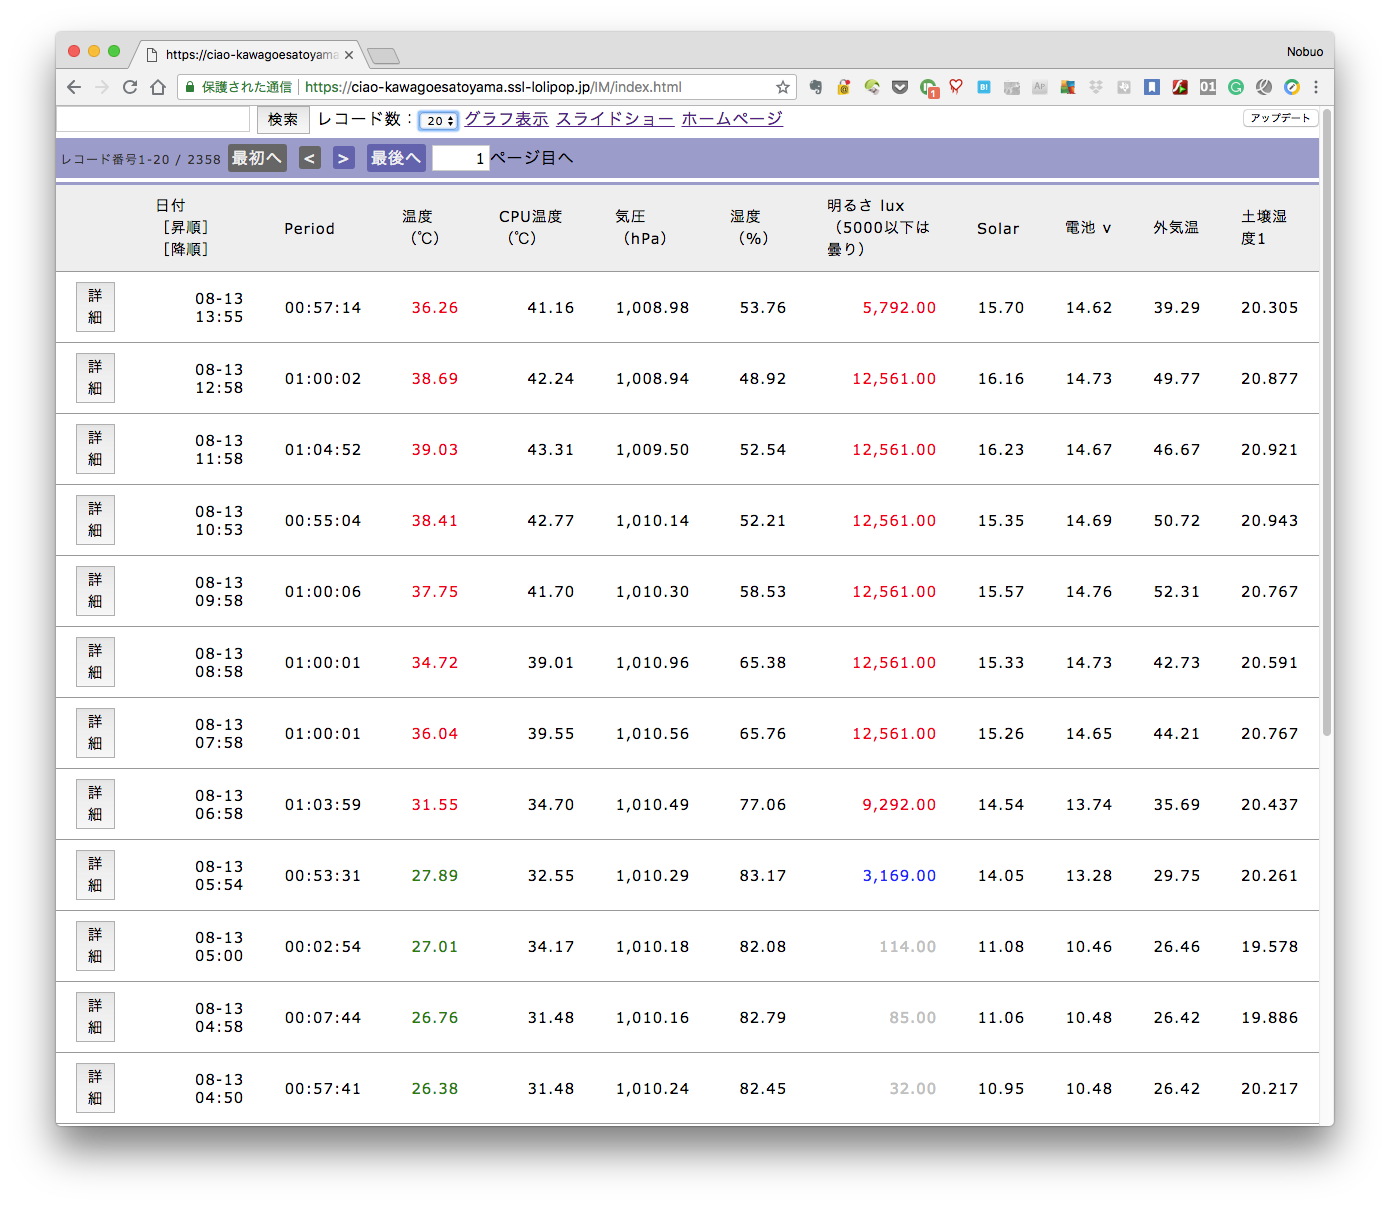Click the green secure padlock icon

190,87
